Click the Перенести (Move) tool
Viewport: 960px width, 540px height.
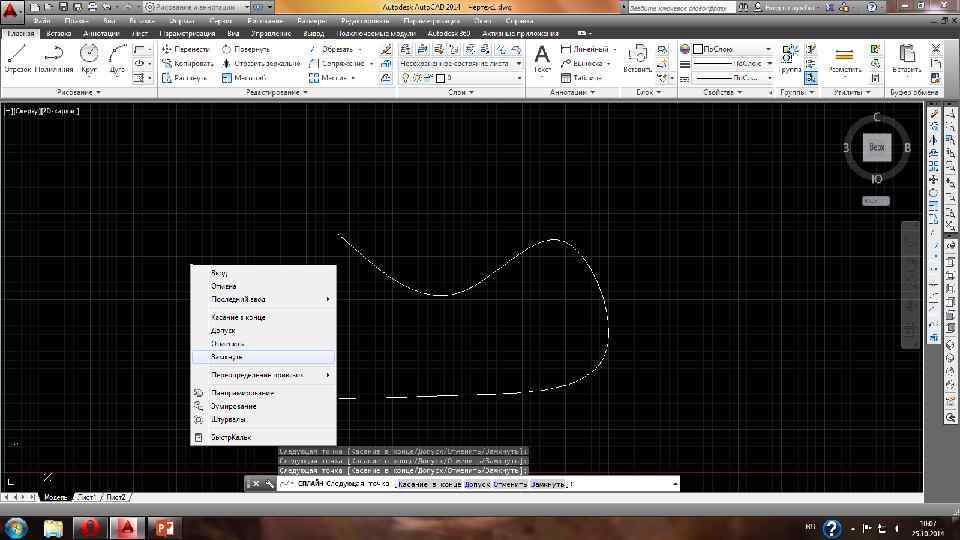click(x=186, y=49)
